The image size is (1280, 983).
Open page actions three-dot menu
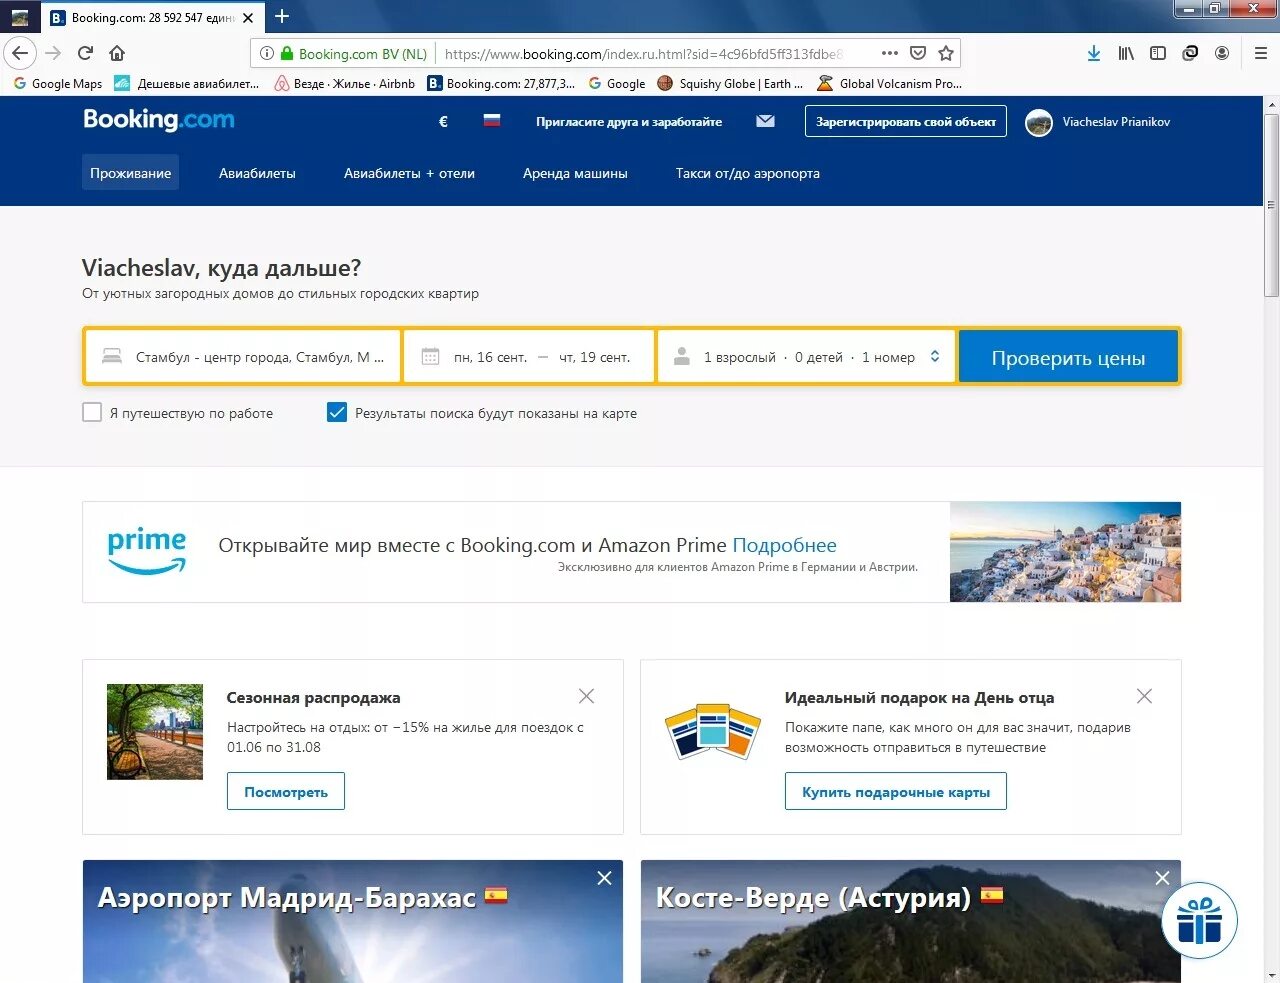pos(890,53)
